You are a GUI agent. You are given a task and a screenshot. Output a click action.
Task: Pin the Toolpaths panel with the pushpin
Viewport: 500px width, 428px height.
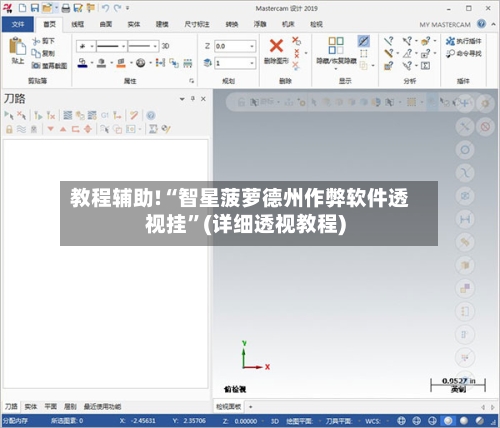tap(193, 99)
